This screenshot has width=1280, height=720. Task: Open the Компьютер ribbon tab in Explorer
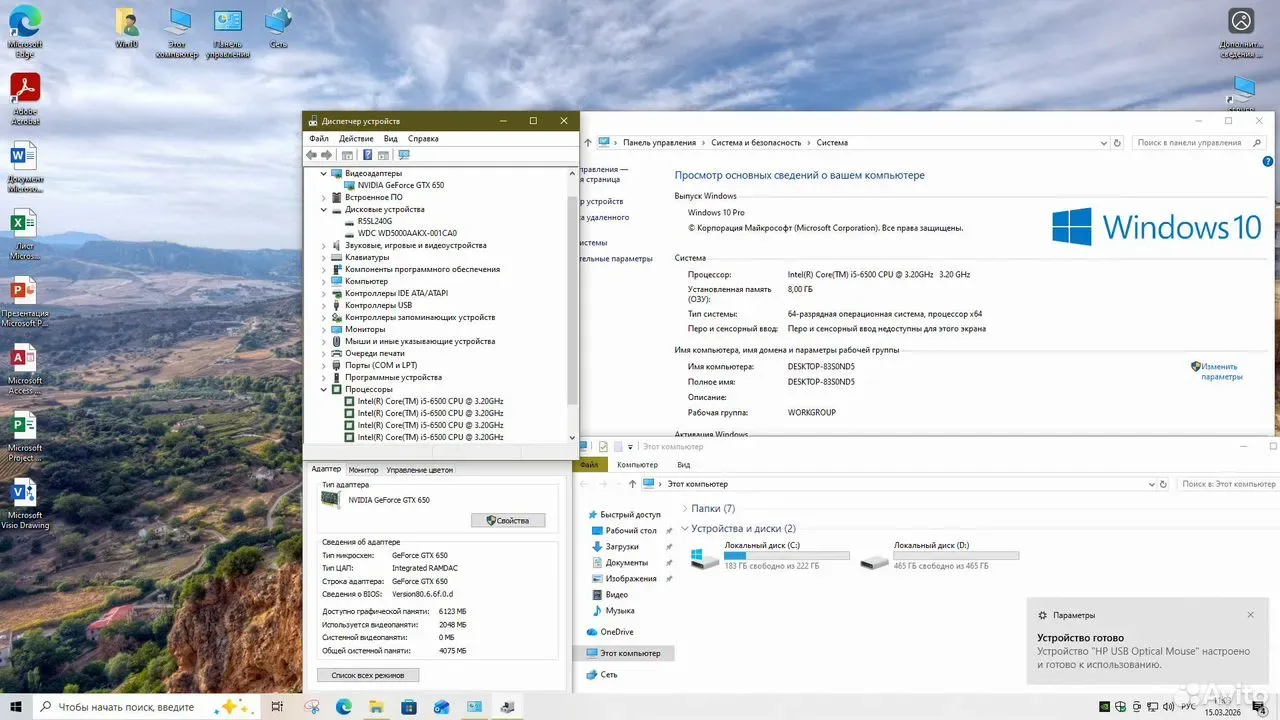tap(637, 464)
